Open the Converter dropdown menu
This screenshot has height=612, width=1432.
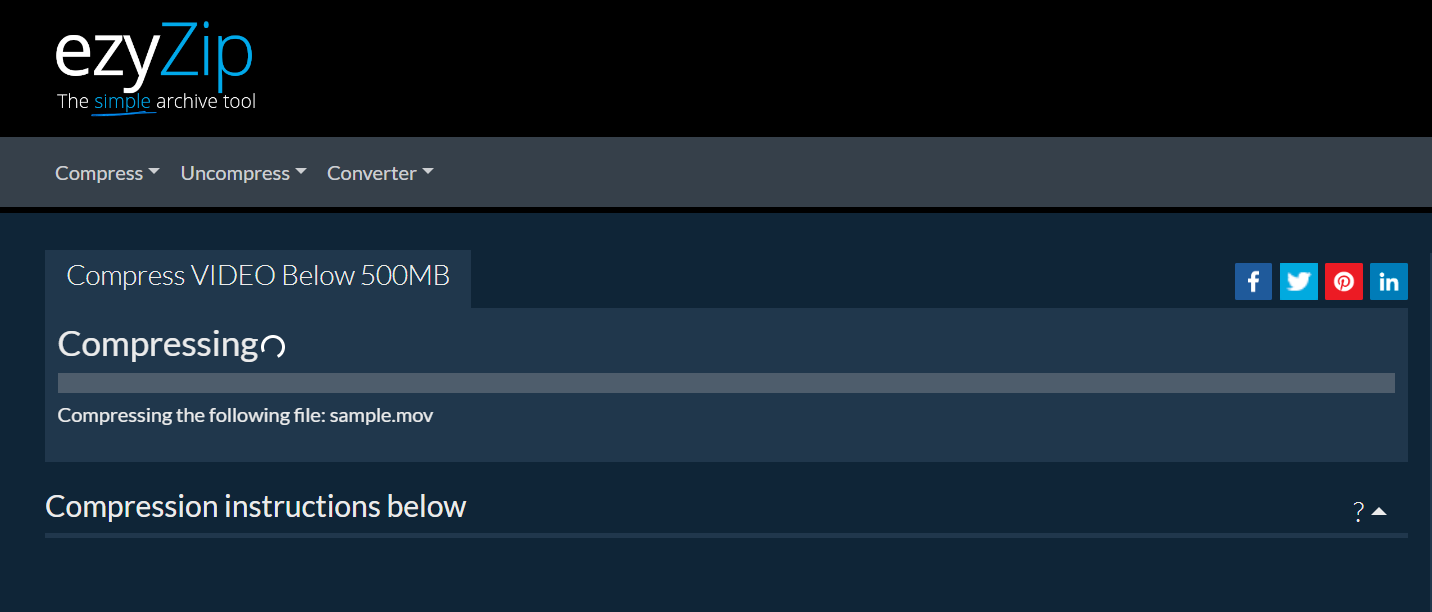(380, 173)
